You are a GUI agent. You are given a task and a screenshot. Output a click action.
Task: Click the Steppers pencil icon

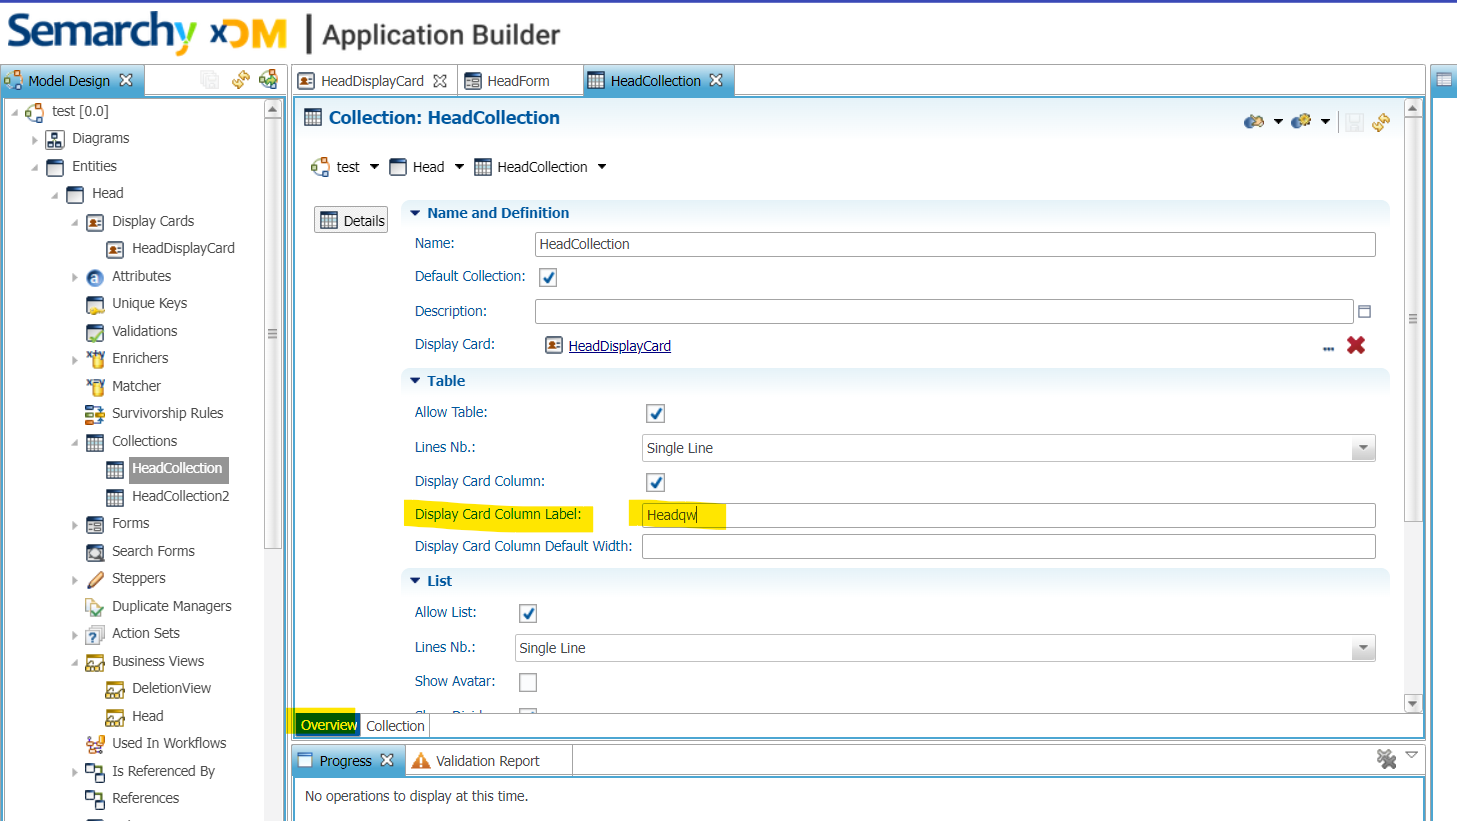click(95, 579)
